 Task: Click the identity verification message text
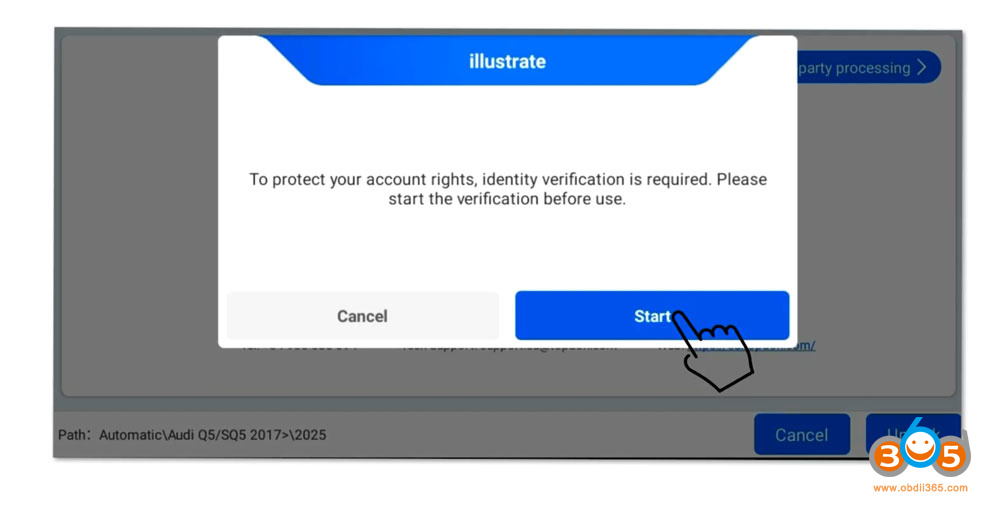507,189
